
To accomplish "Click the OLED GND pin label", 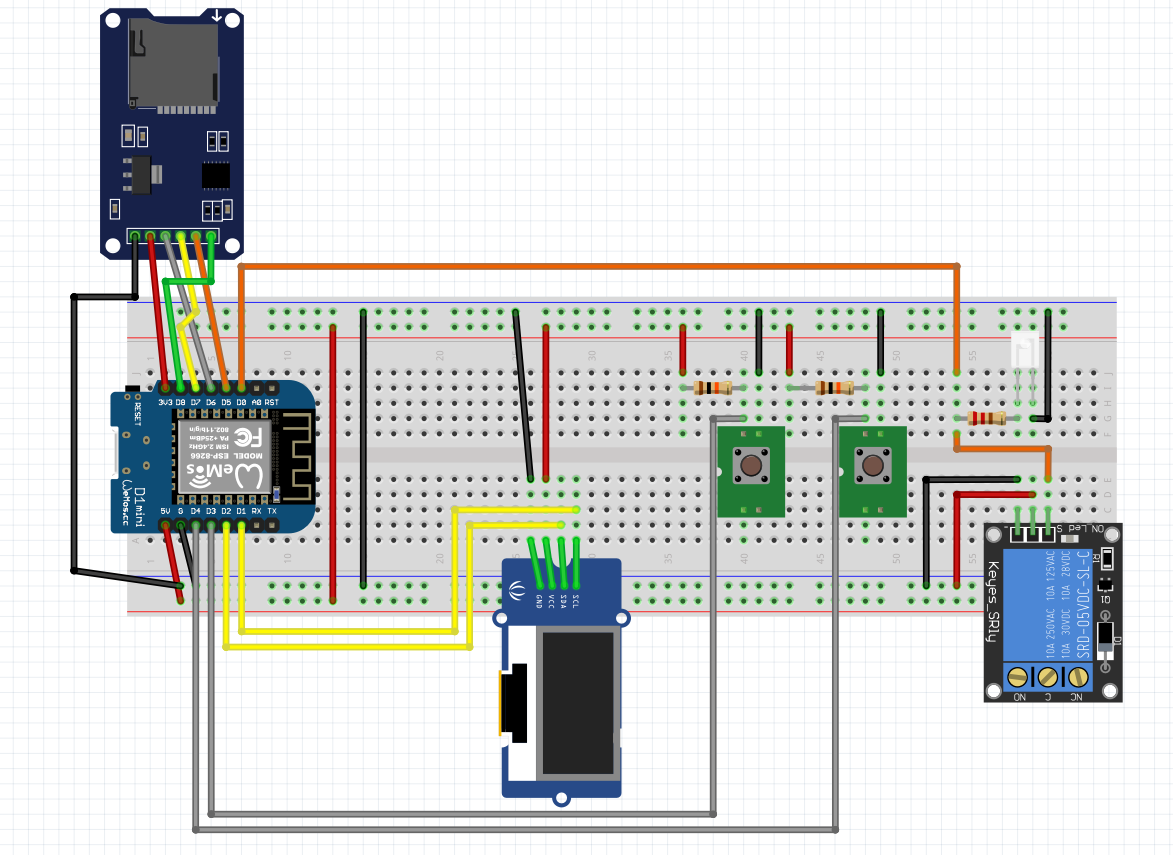I will click(x=539, y=601).
